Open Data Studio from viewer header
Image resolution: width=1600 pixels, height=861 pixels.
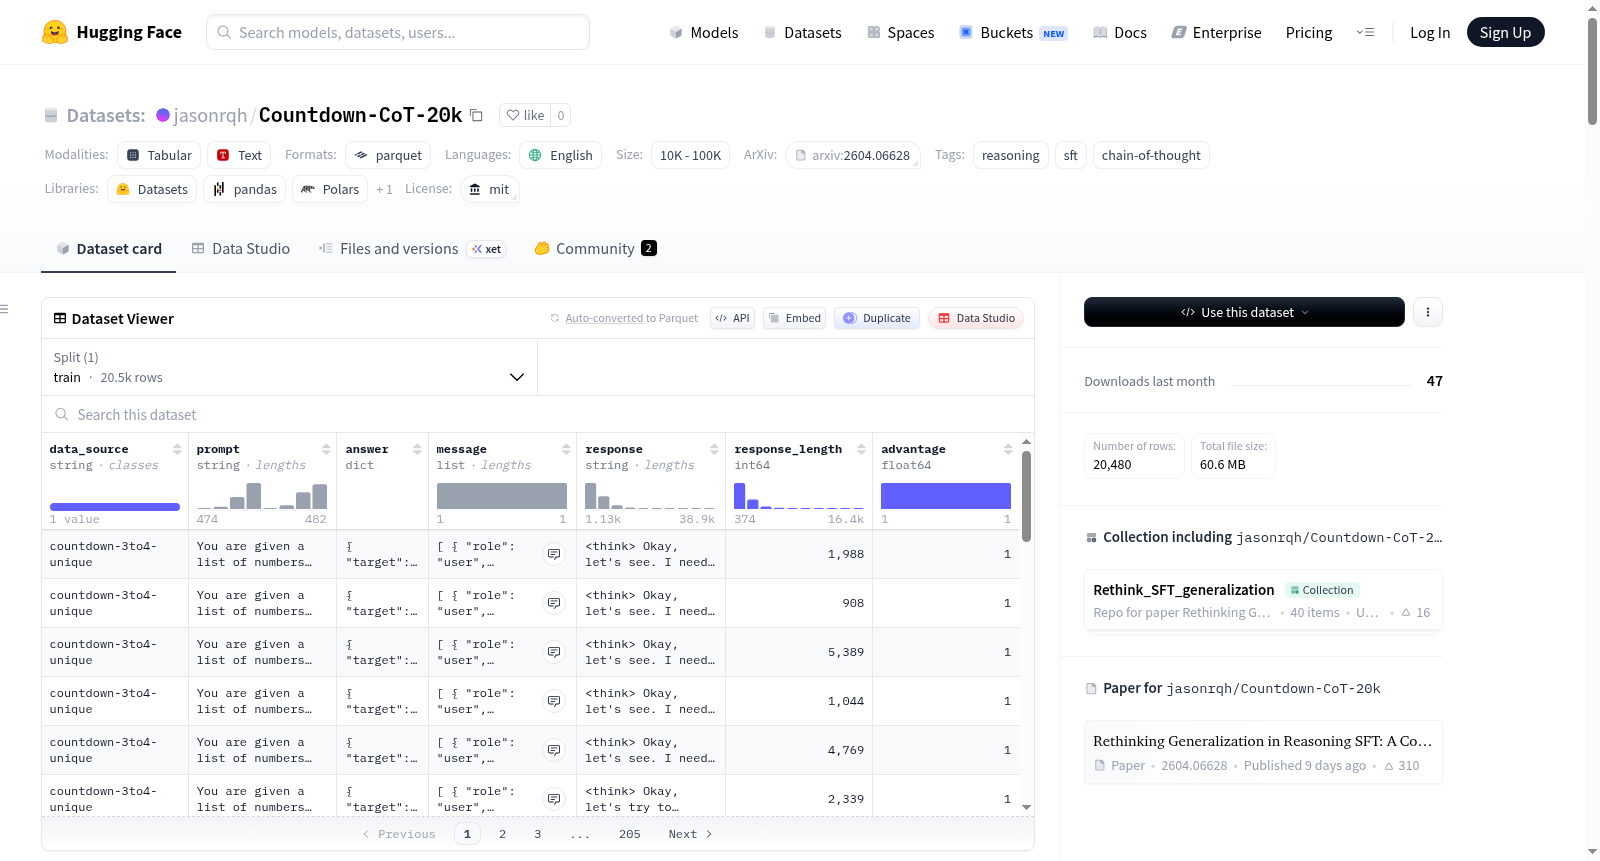pos(976,318)
